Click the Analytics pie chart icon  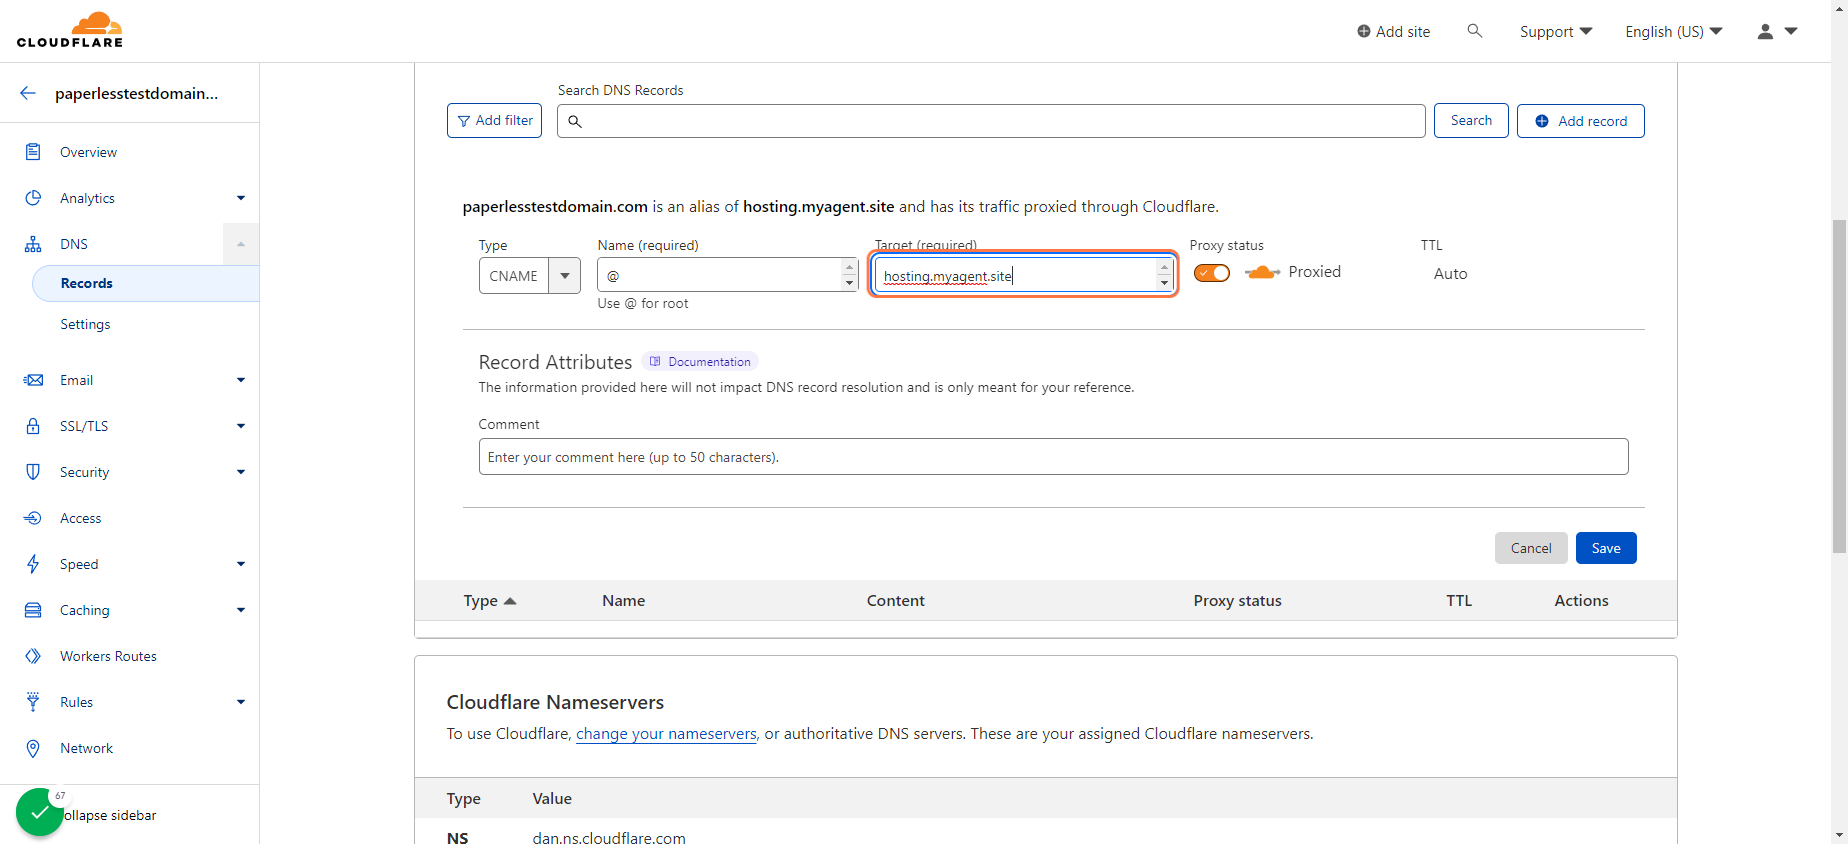click(33, 198)
